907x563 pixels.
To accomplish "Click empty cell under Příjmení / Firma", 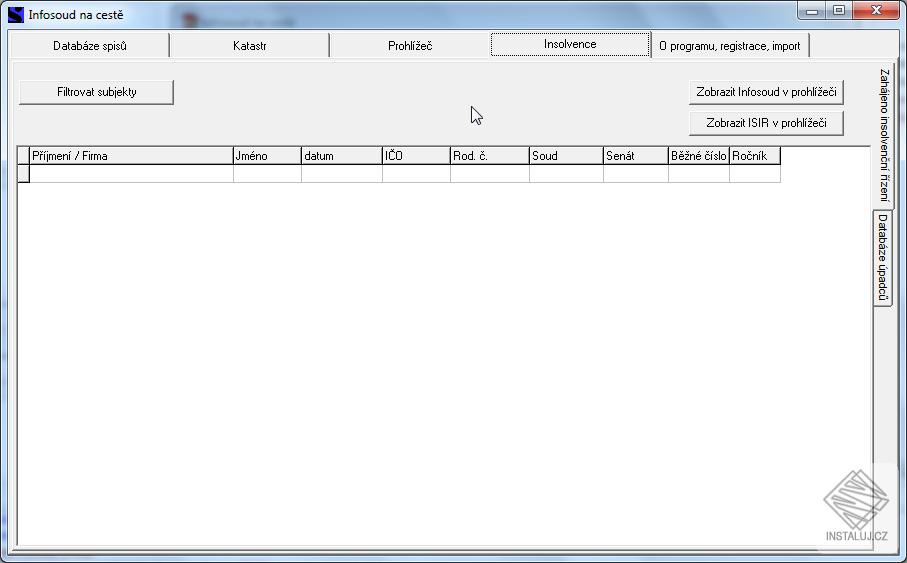I will 131,174.
